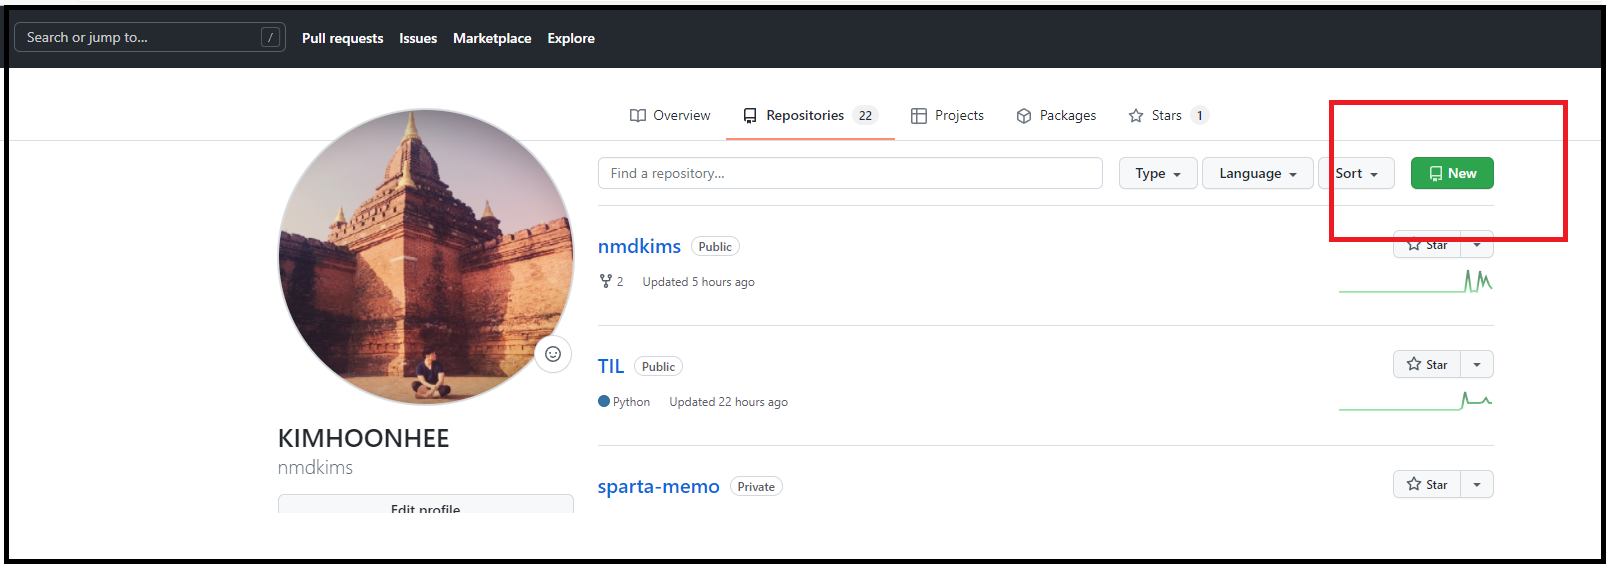Screen dimensions: 1612x573
Task: Expand the Language filter dropdown
Action: (x=1258, y=173)
